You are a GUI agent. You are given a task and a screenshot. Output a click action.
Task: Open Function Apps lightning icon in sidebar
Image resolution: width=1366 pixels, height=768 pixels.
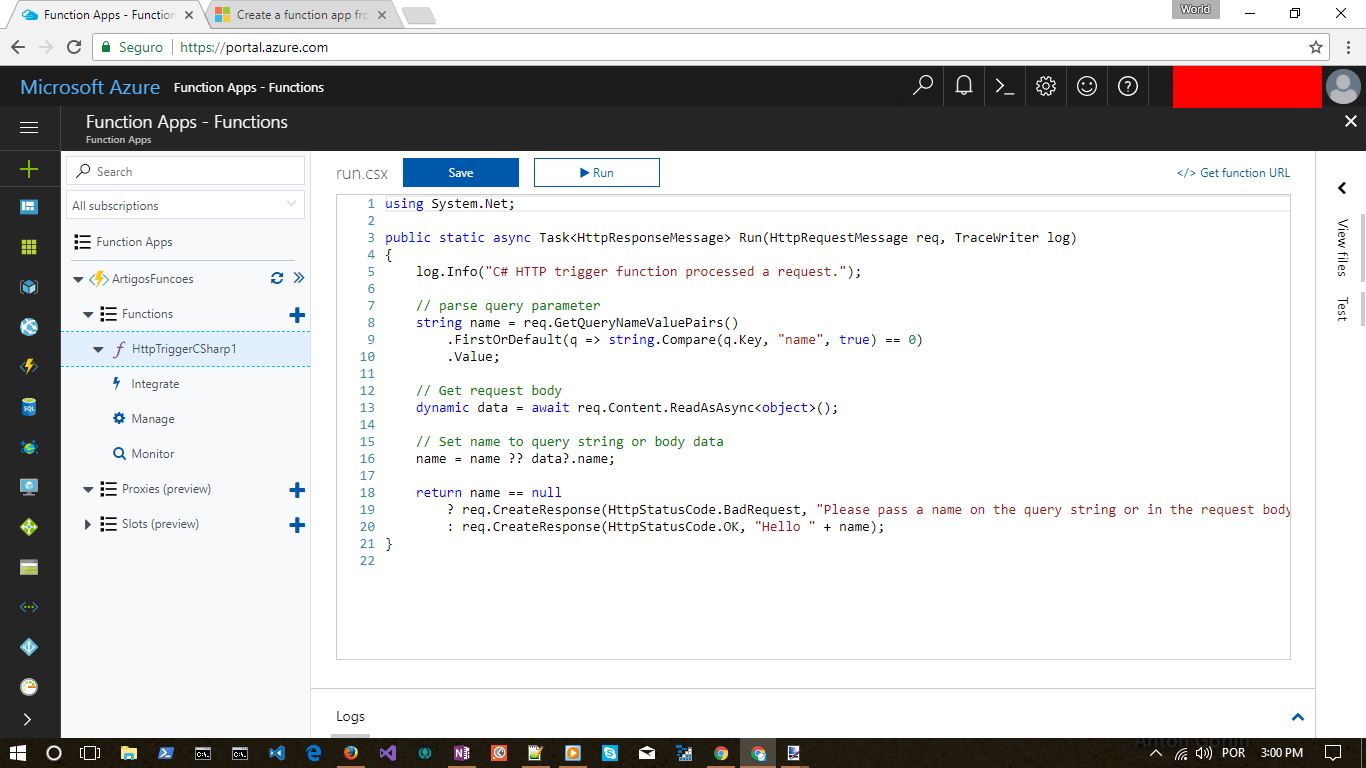tap(29, 367)
